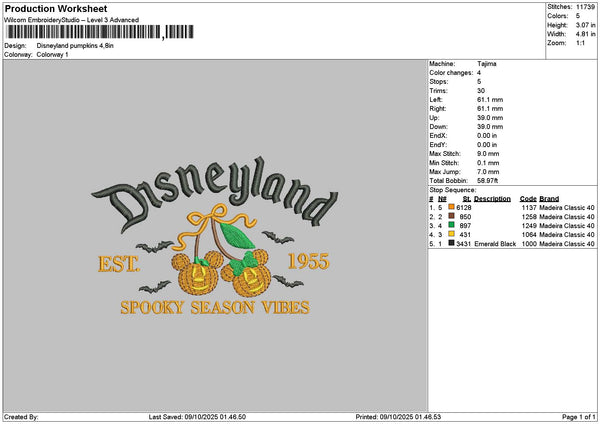Click the 'Brand' column header
The image size is (600, 424).
point(549,199)
